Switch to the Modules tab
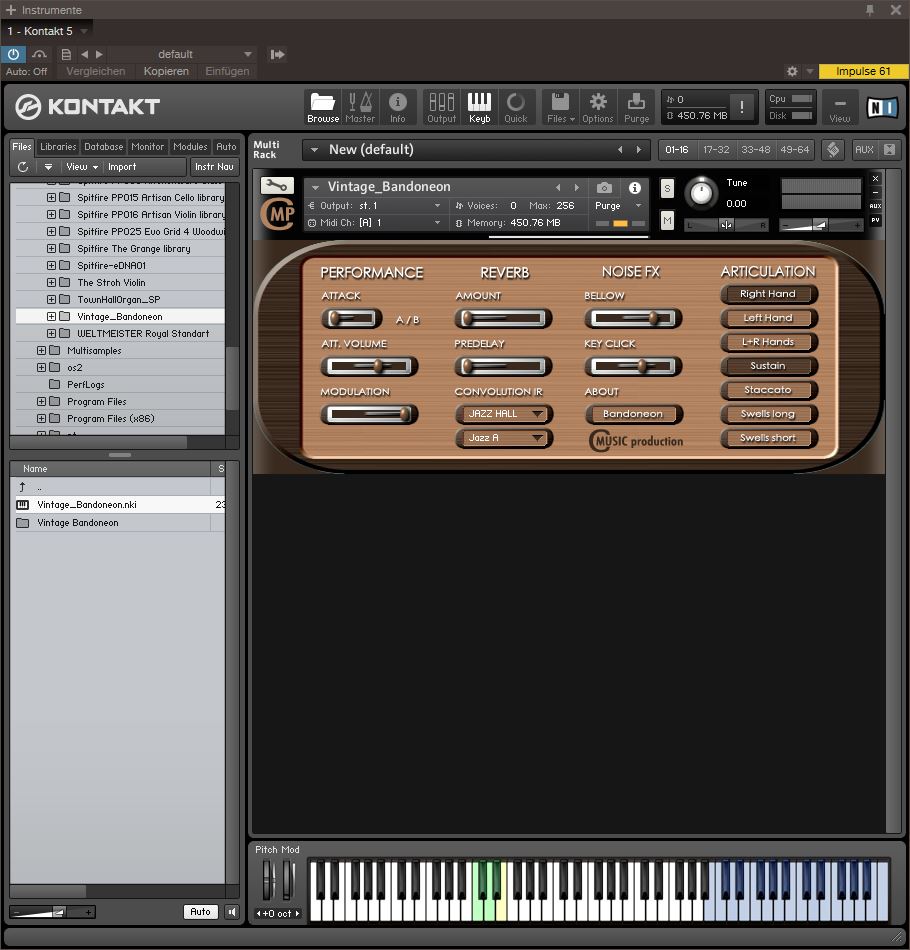Image resolution: width=910 pixels, height=950 pixels. point(190,147)
